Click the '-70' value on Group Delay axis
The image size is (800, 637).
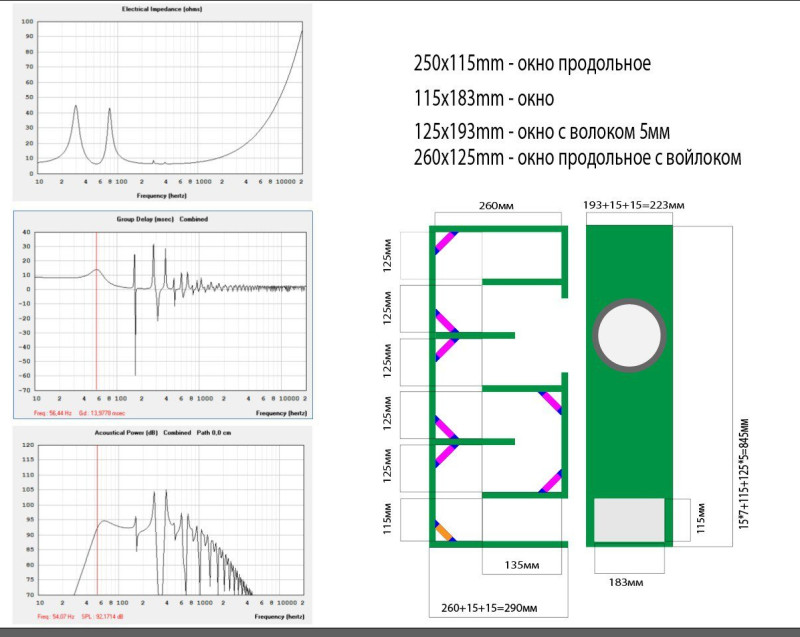(25, 390)
